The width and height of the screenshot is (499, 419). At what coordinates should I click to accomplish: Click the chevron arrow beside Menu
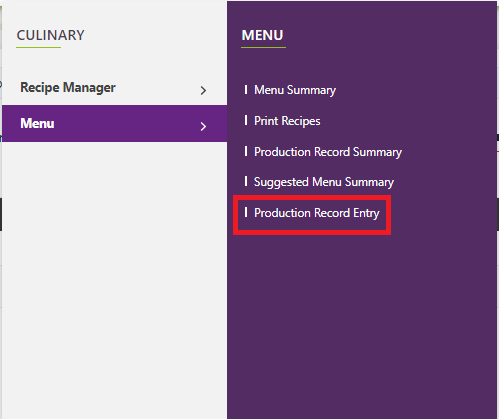(203, 126)
